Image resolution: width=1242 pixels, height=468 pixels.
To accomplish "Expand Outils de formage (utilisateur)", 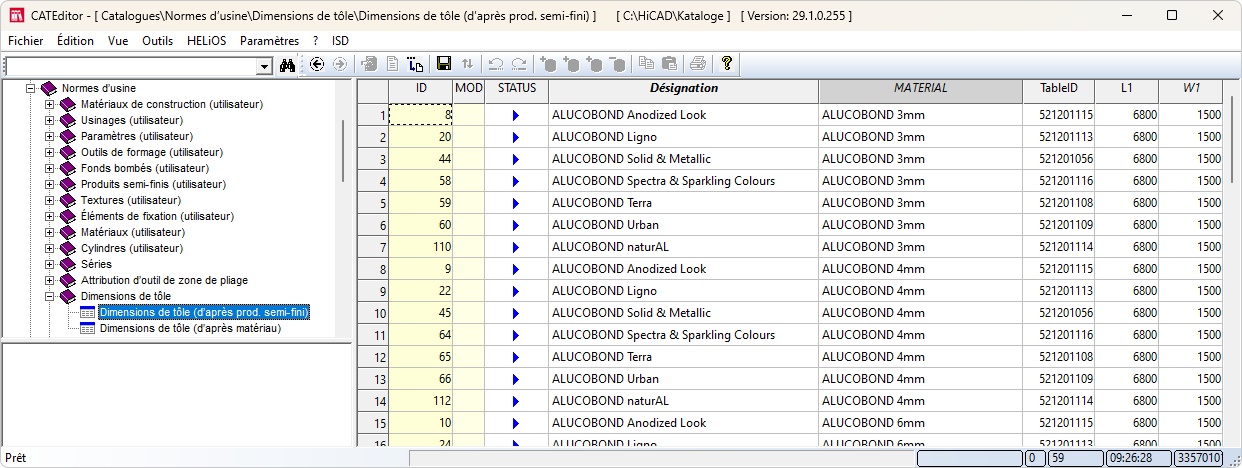I will 49,152.
